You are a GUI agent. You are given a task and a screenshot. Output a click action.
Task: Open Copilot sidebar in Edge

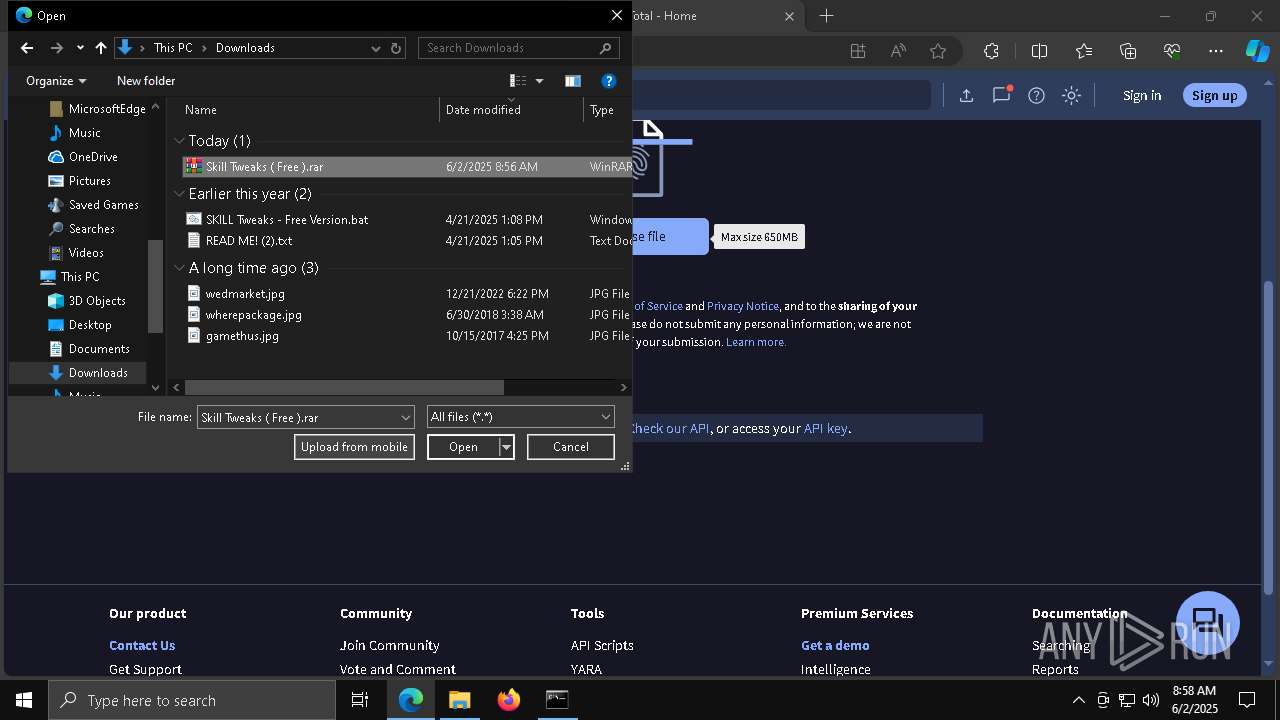coord(1257,51)
